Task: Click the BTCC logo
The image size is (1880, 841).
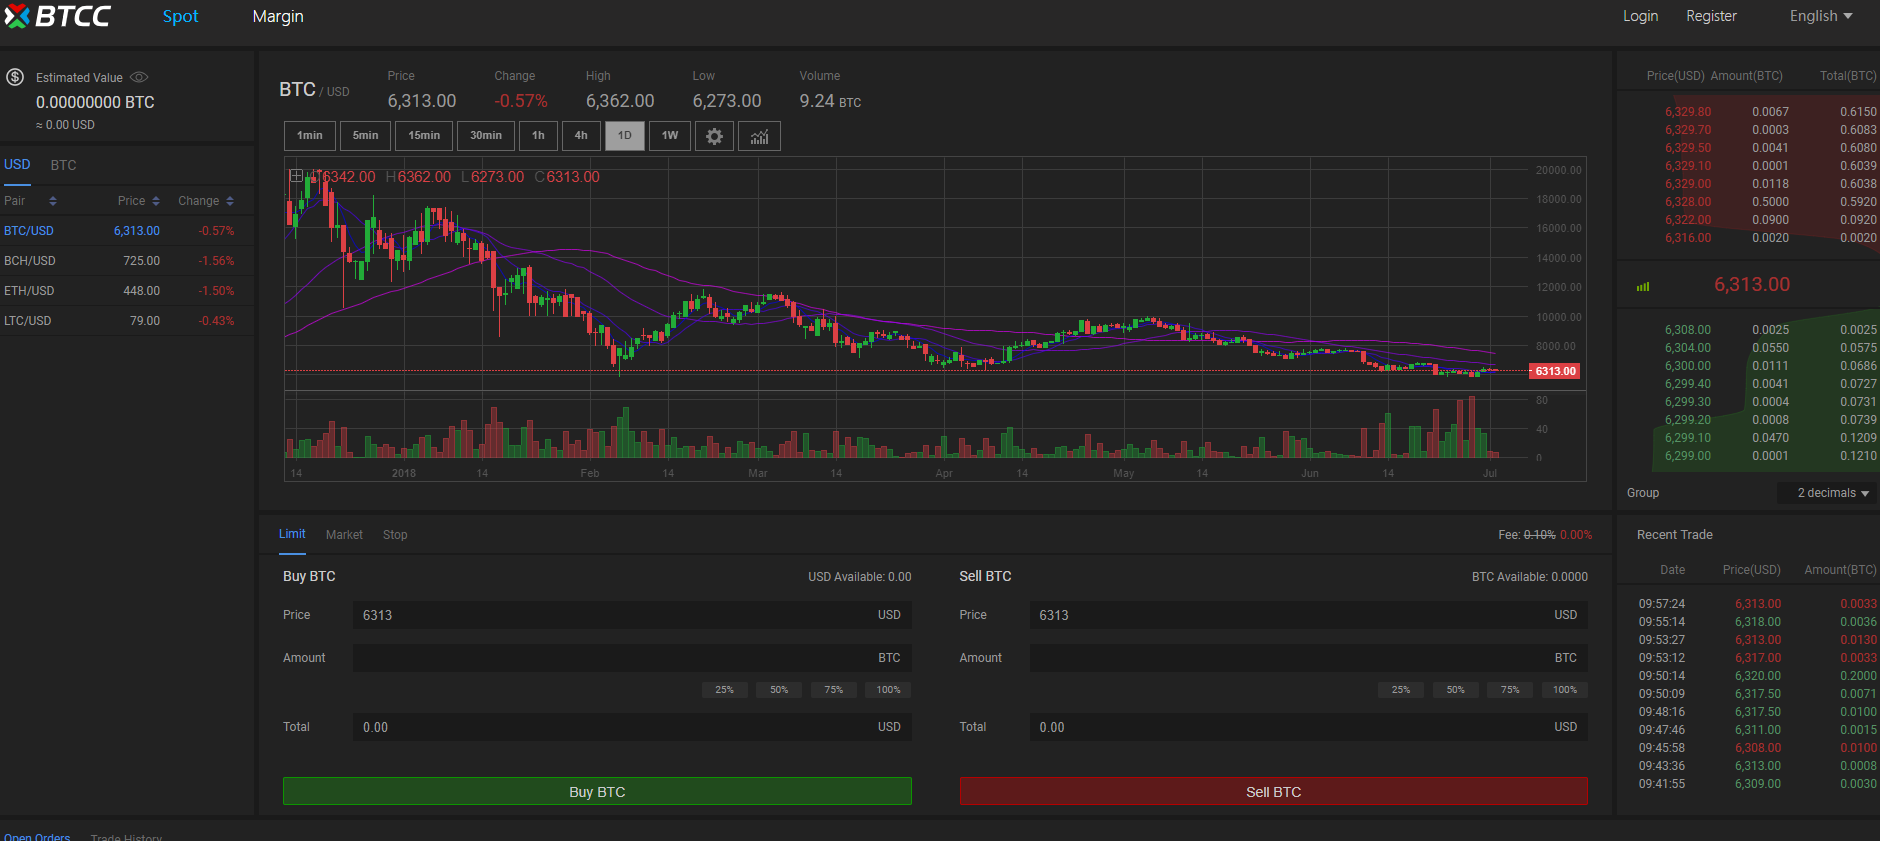Action: pos(57,16)
